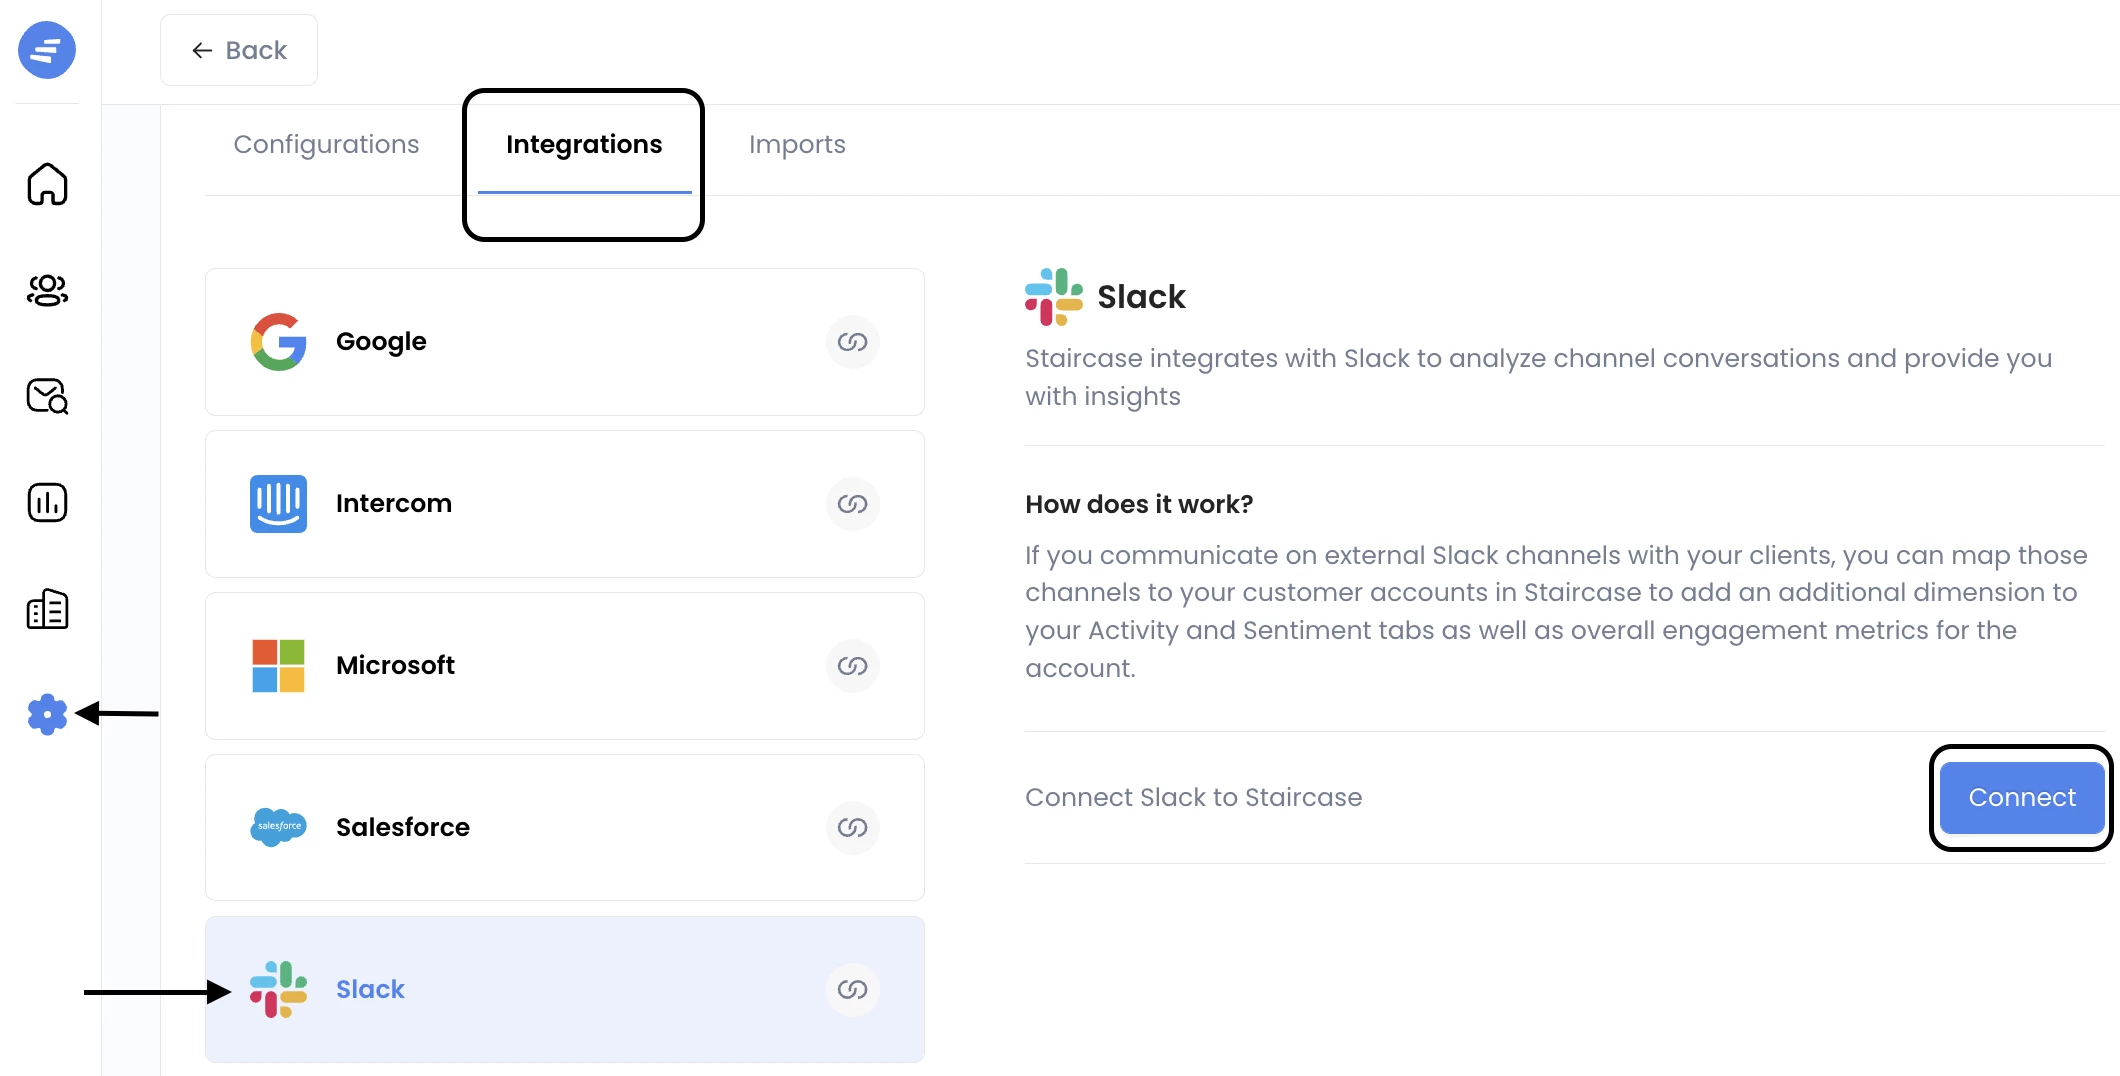The width and height of the screenshot is (2120, 1076).
Task: Click the Staircase logo in sidebar
Action: (x=47, y=50)
